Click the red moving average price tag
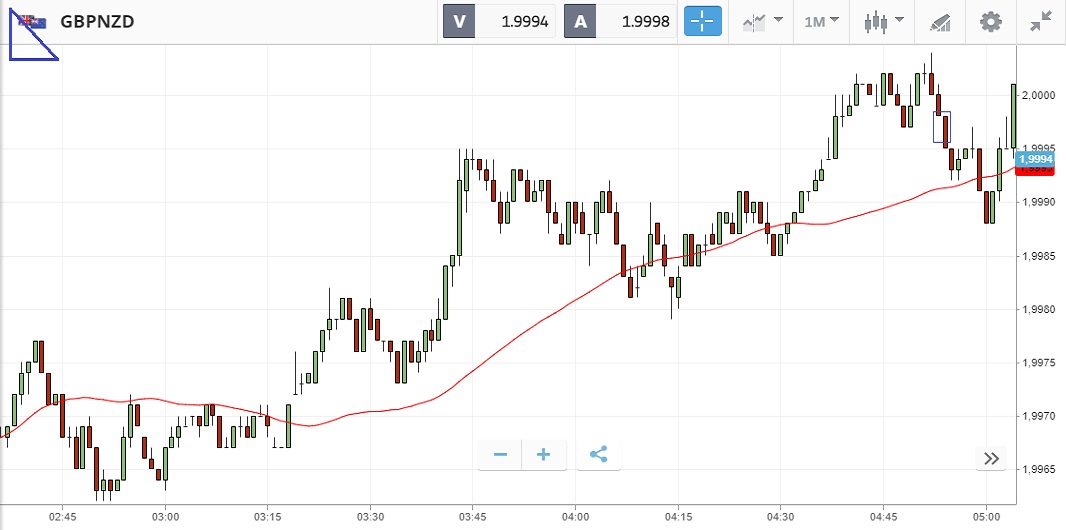The height and width of the screenshot is (530, 1066). coord(1035,171)
